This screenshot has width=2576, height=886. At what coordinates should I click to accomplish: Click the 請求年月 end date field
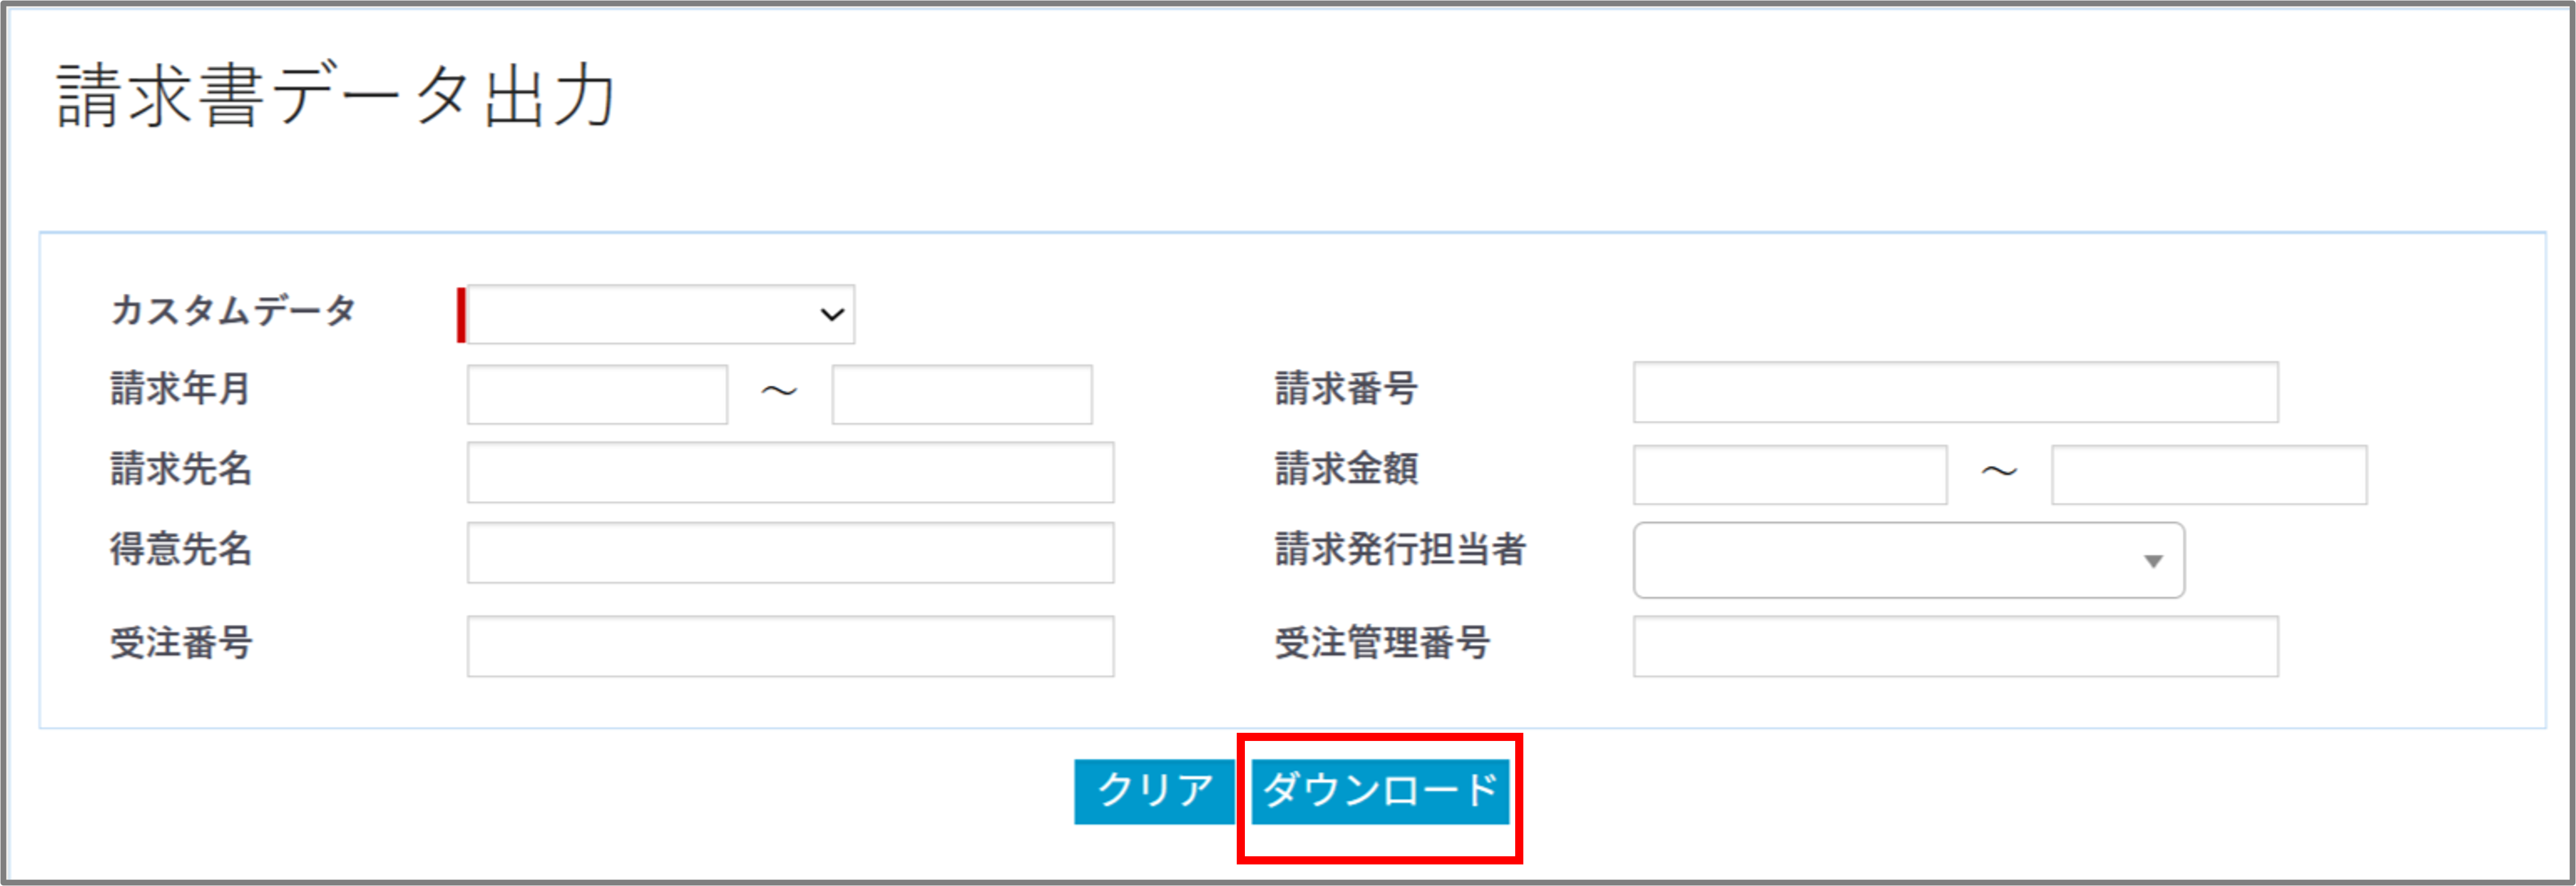coord(961,394)
